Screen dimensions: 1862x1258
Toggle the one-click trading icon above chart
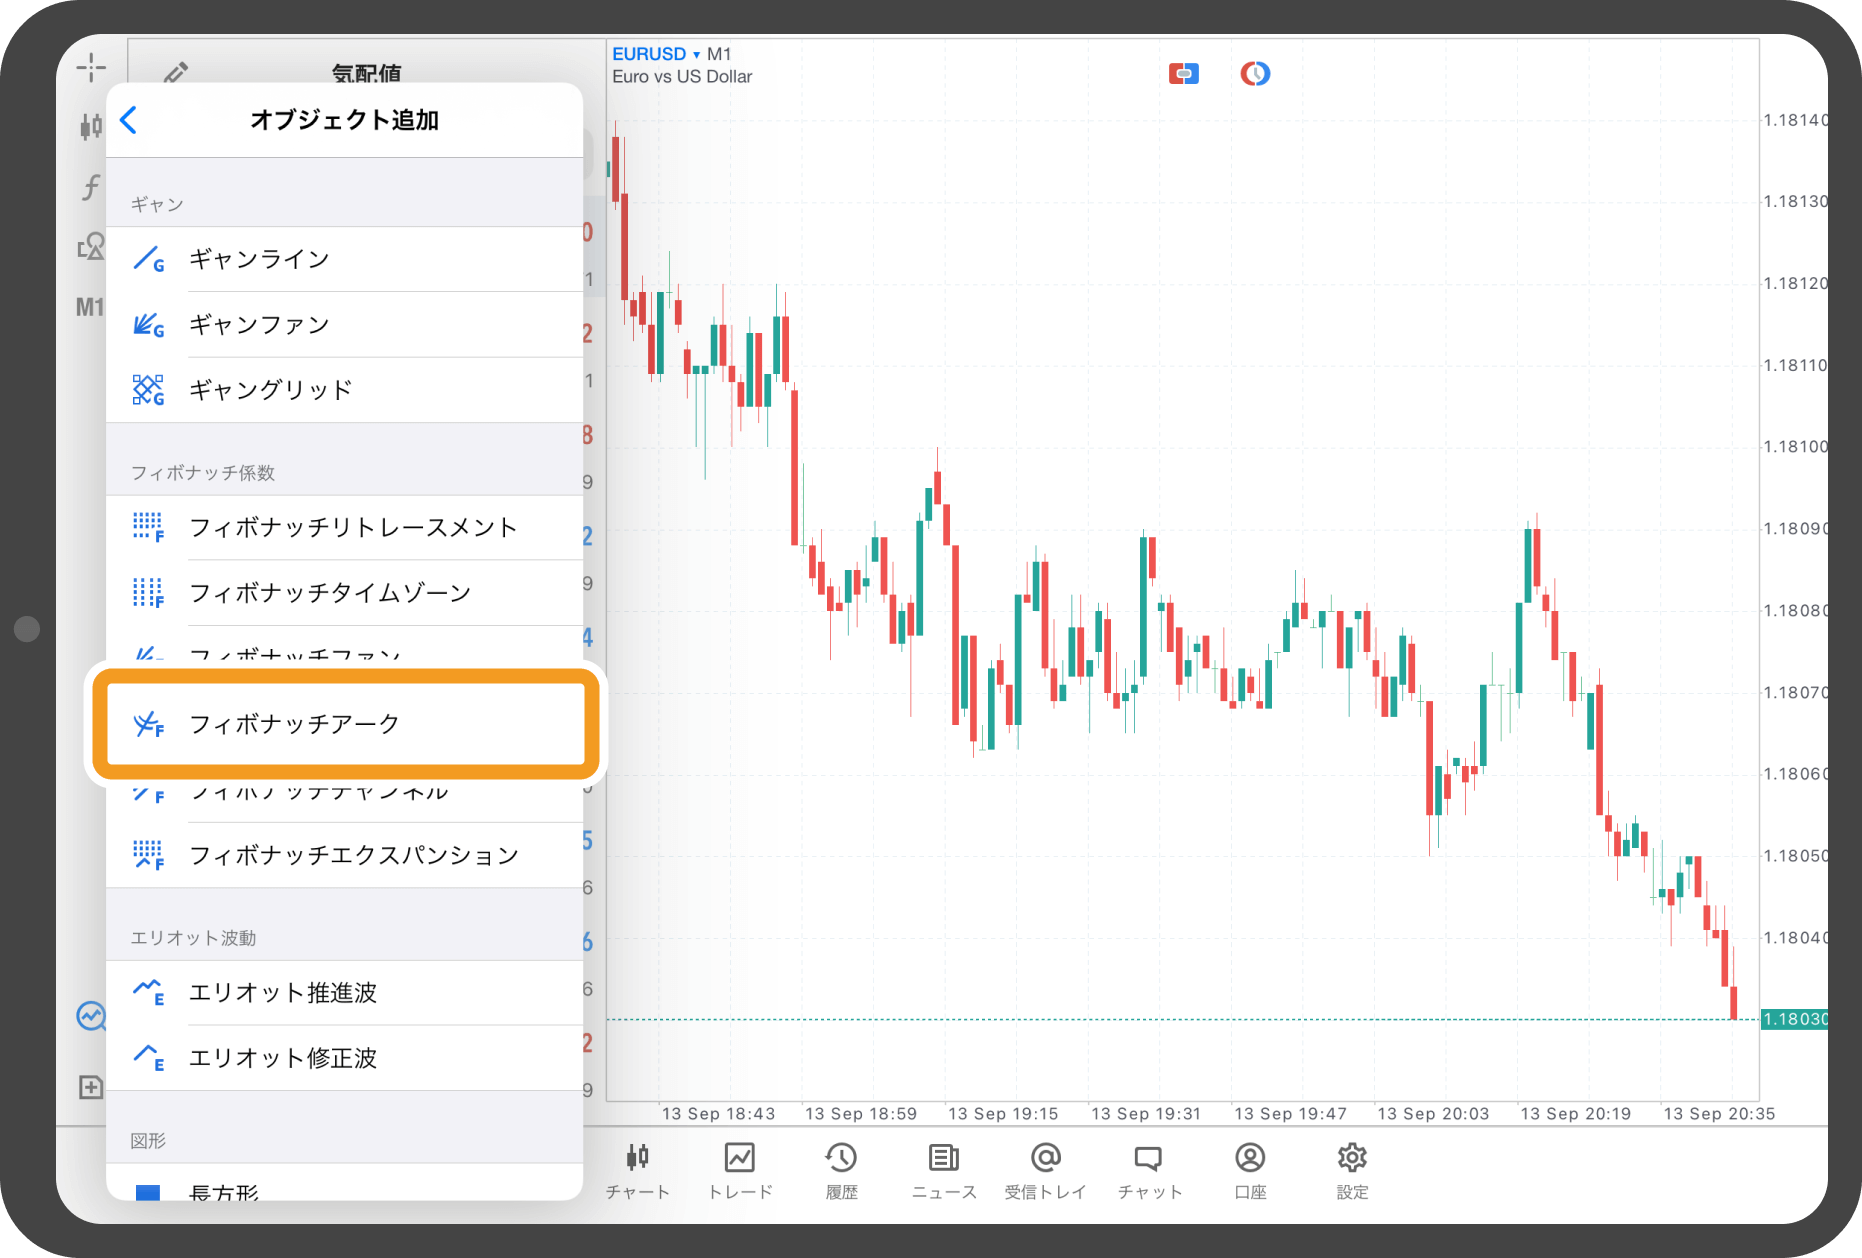[1184, 72]
